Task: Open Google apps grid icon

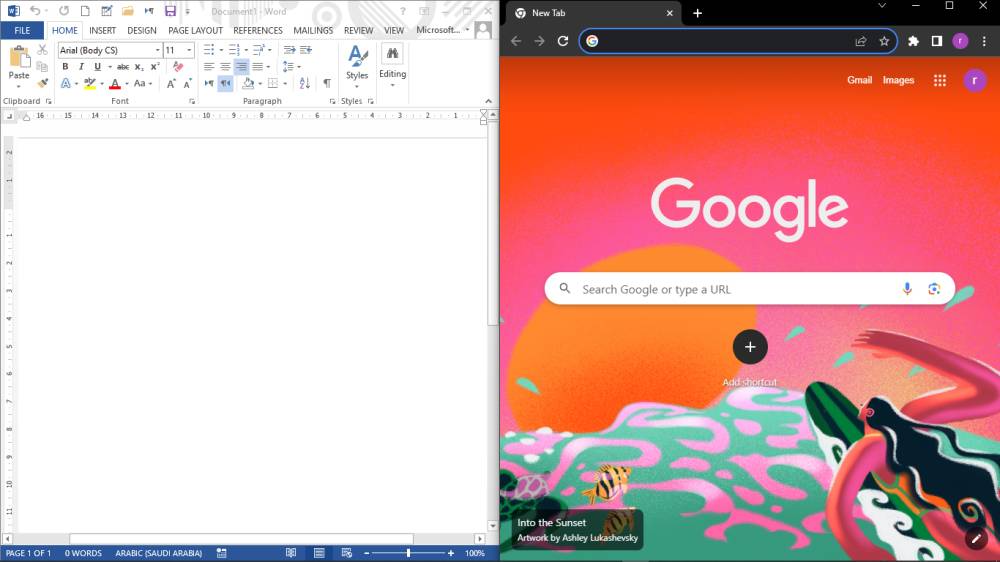Action: coord(939,80)
